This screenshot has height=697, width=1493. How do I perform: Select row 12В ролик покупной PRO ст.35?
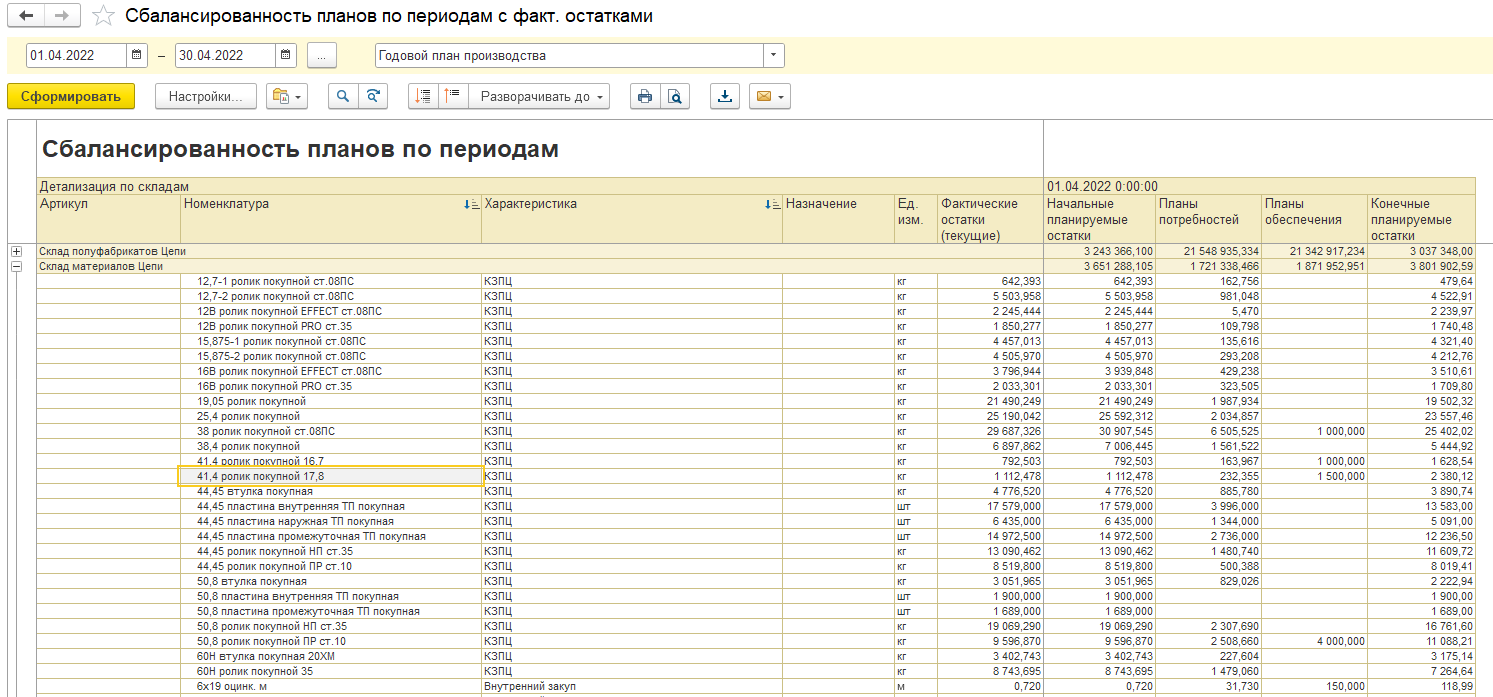coord(275,326)
